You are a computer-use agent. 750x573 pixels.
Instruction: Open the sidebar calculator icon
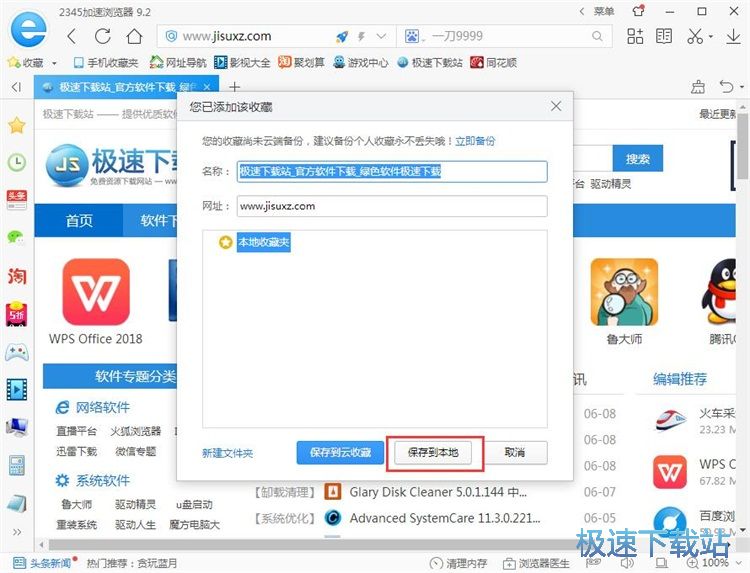pyautogui.click(x=17, y=464)
